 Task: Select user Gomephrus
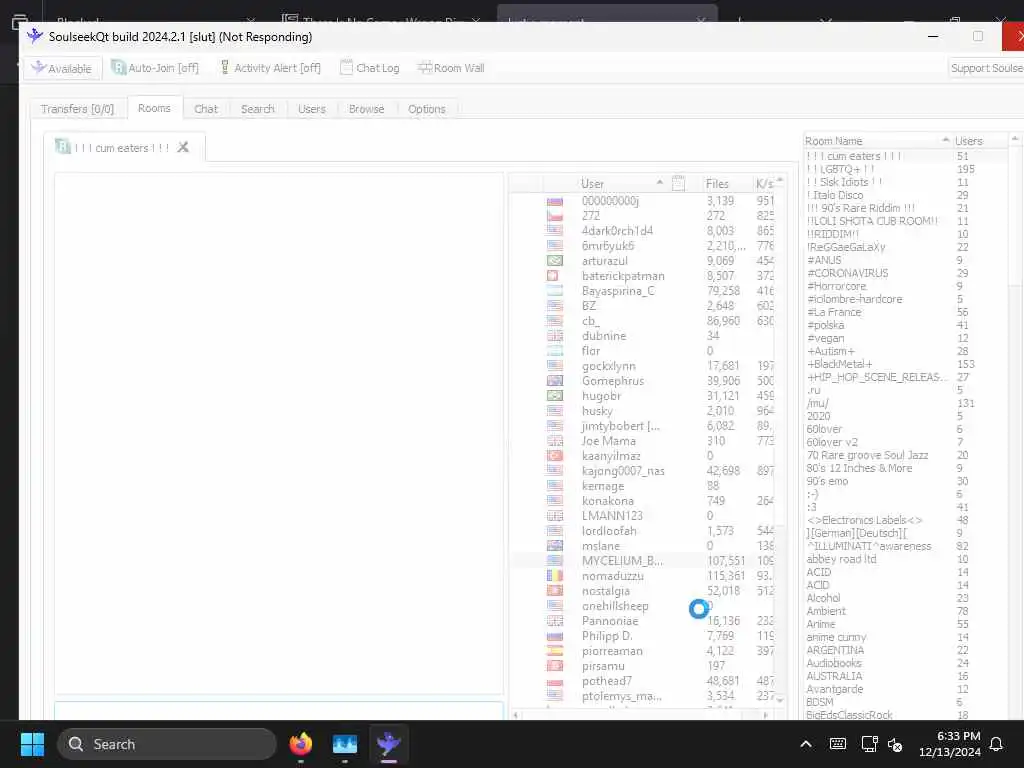(x=613, y=381)
